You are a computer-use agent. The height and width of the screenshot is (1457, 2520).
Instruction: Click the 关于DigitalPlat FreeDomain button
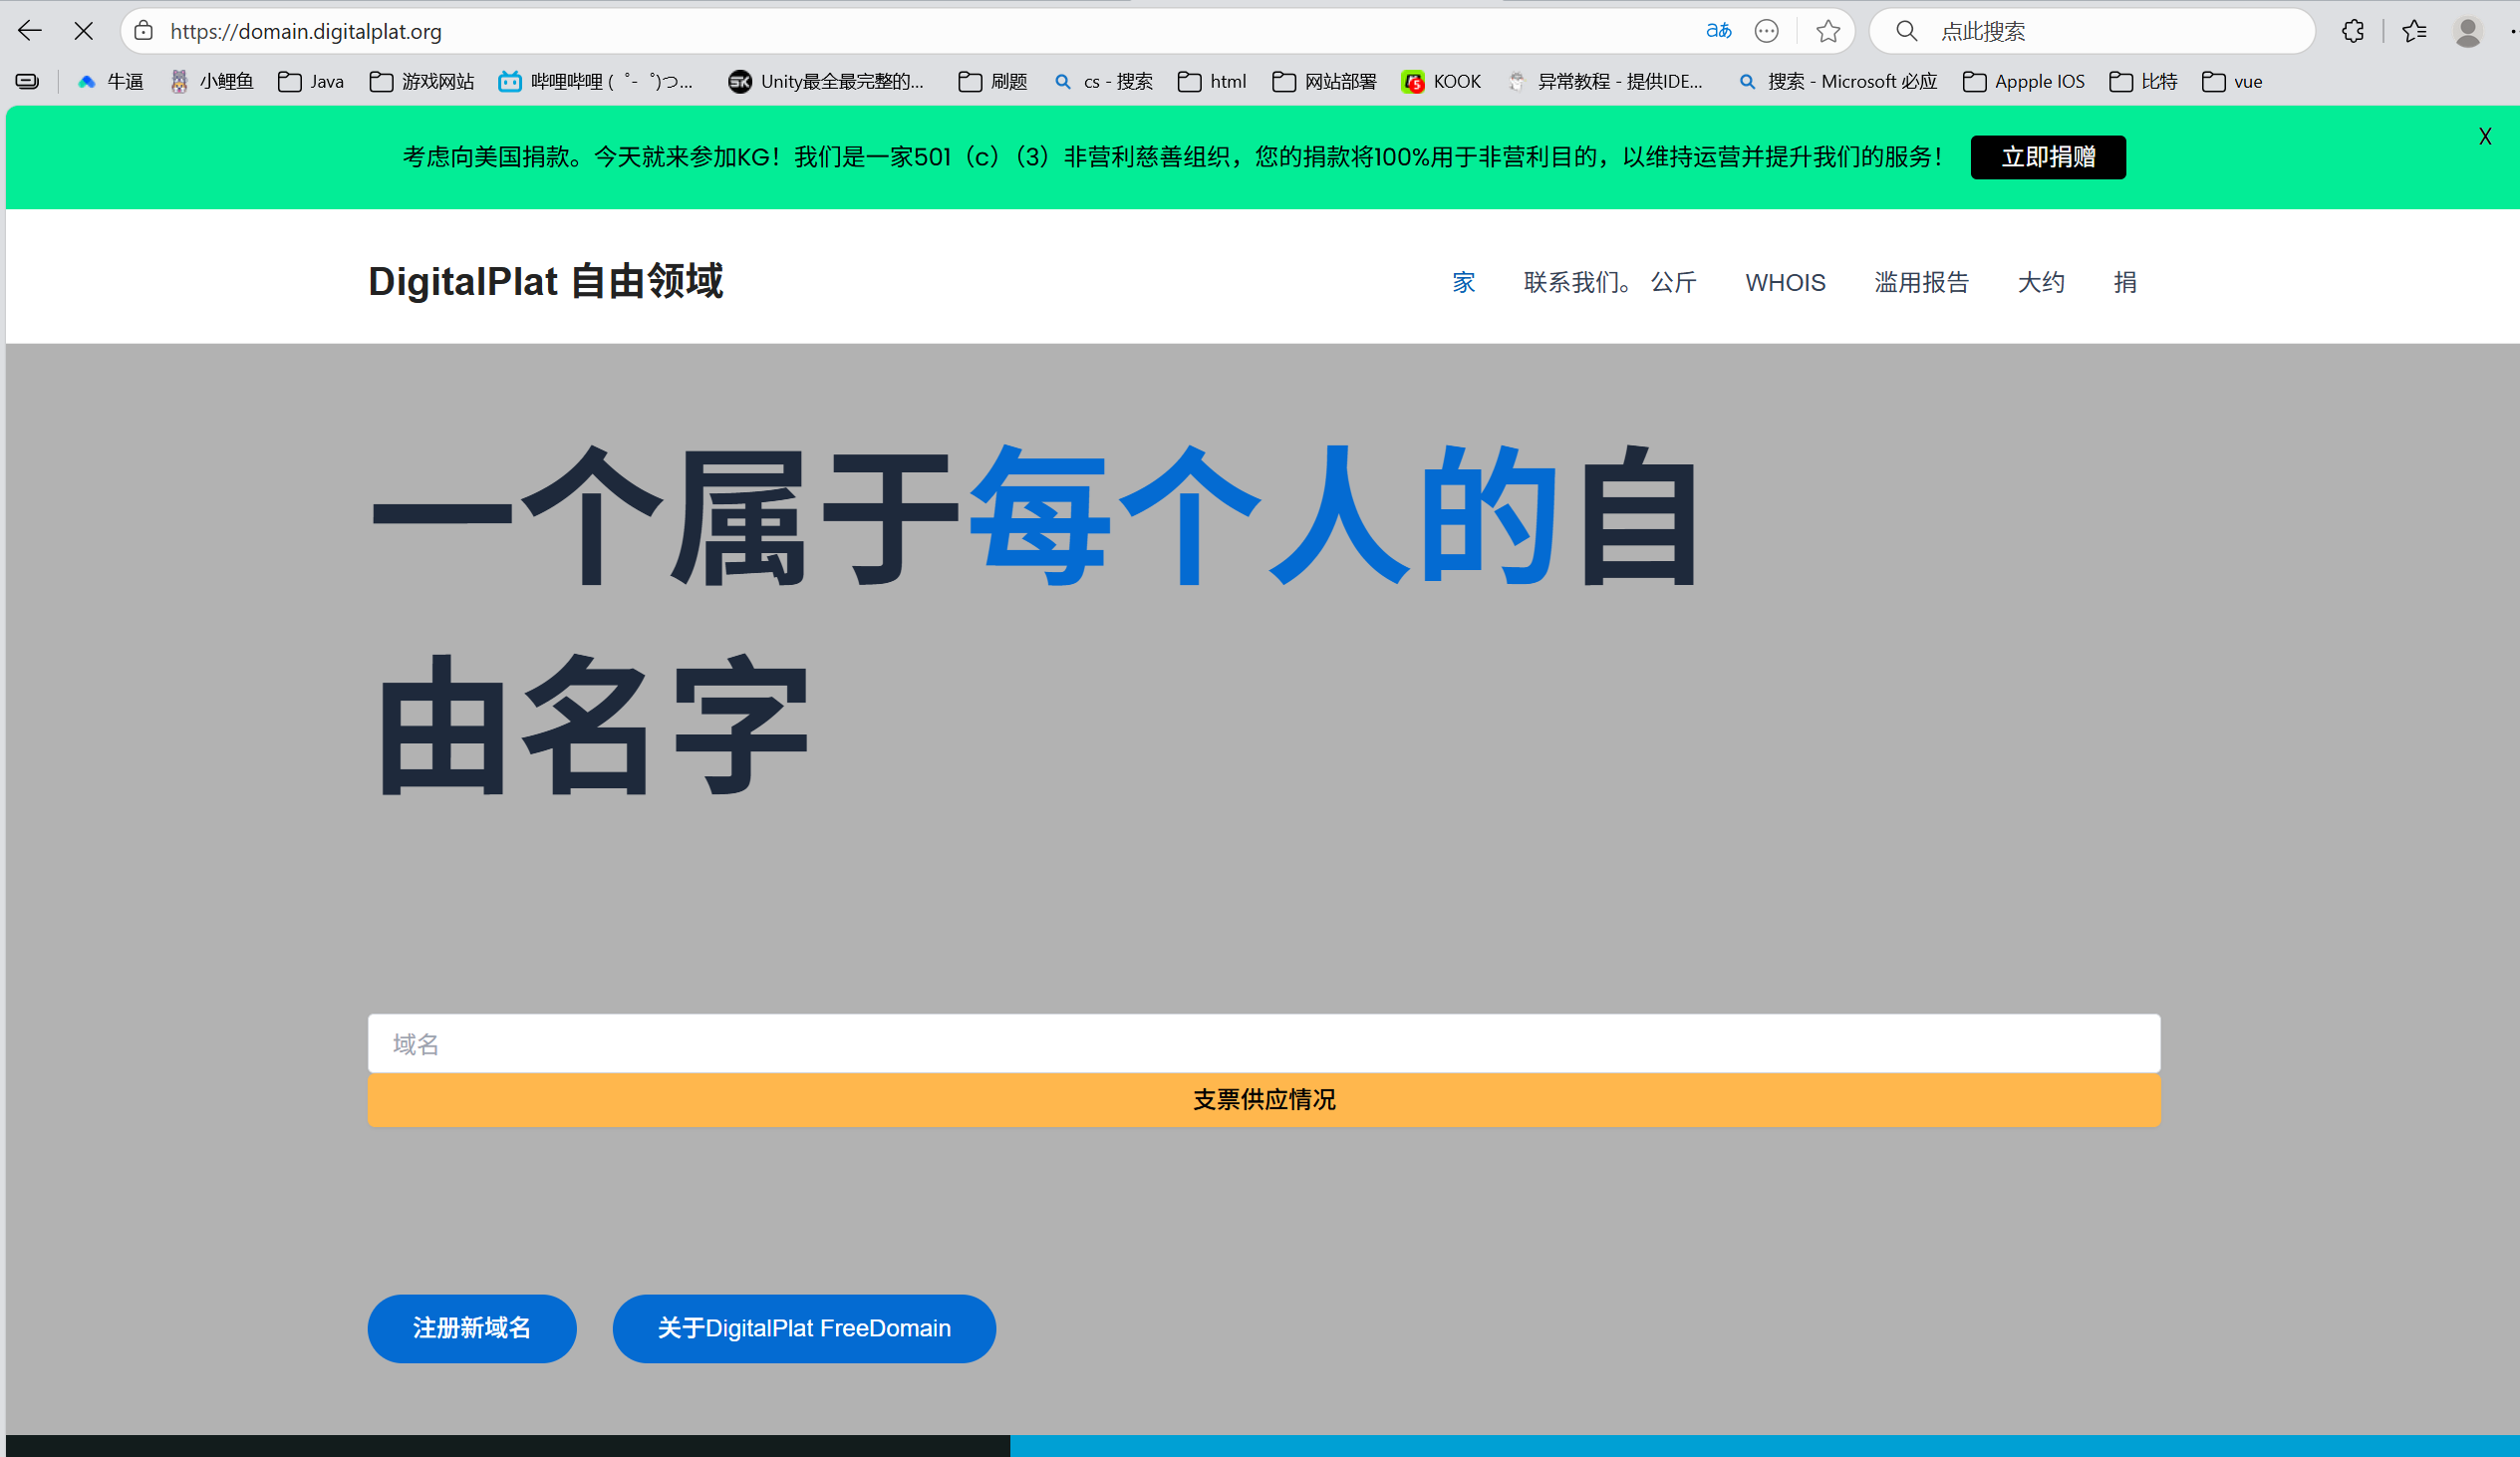click(803, 1328)
